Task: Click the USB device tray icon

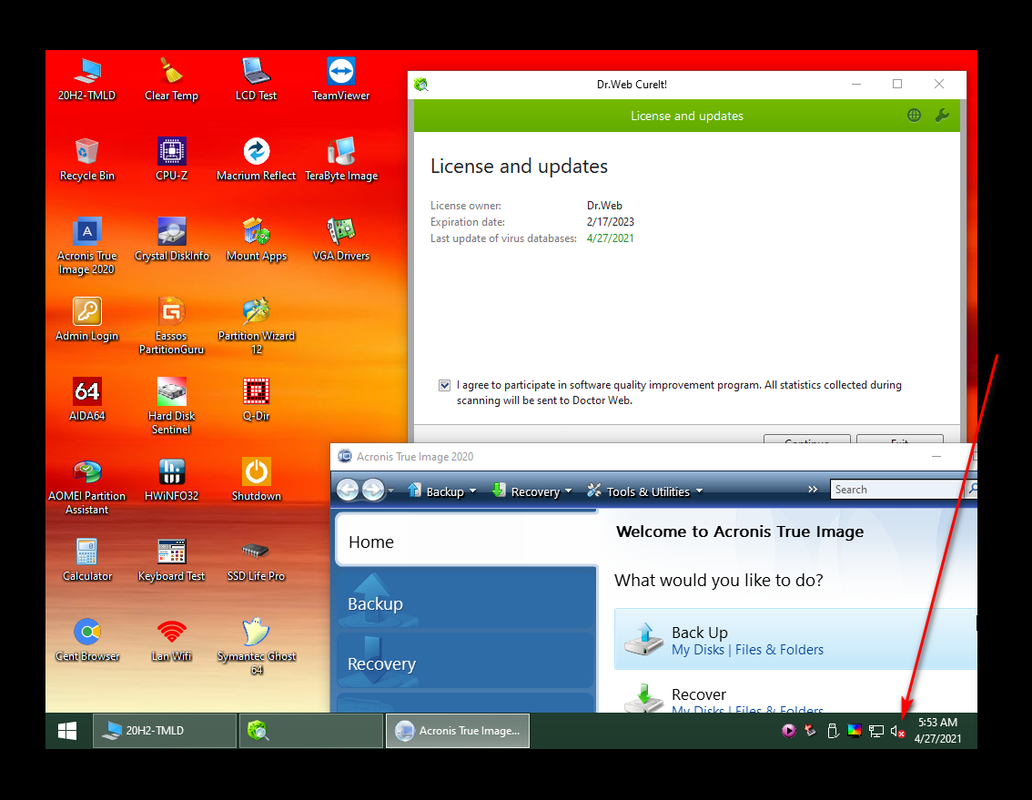Action: coord(832,731)
